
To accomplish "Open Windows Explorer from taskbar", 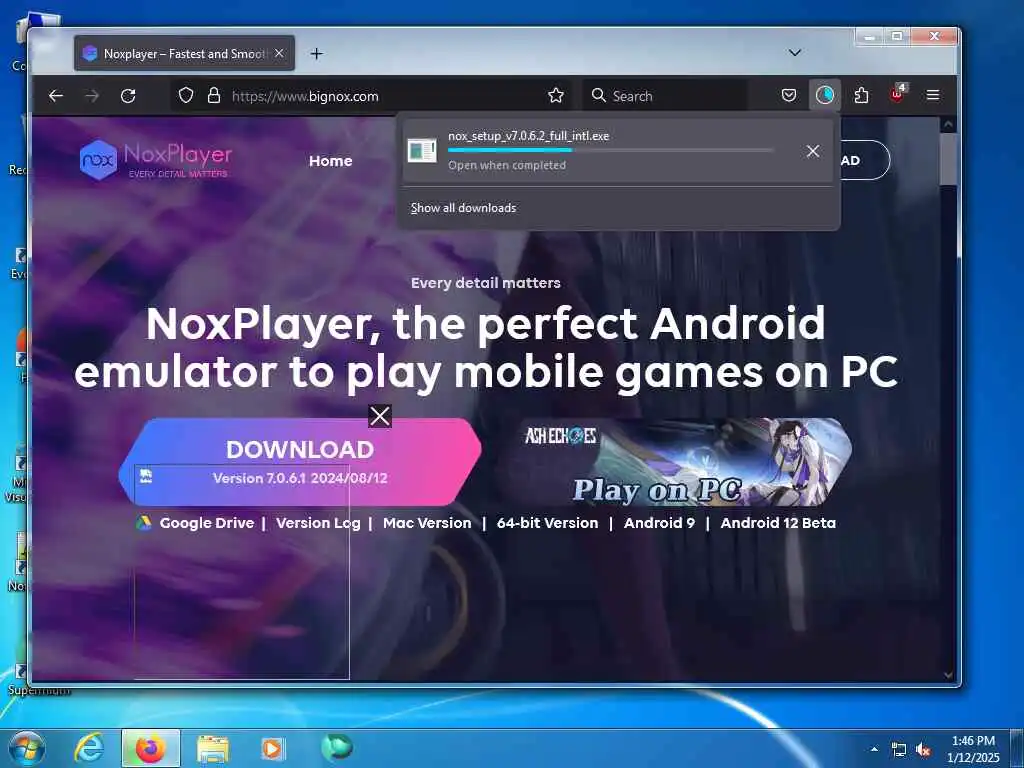I will [213, 749].
